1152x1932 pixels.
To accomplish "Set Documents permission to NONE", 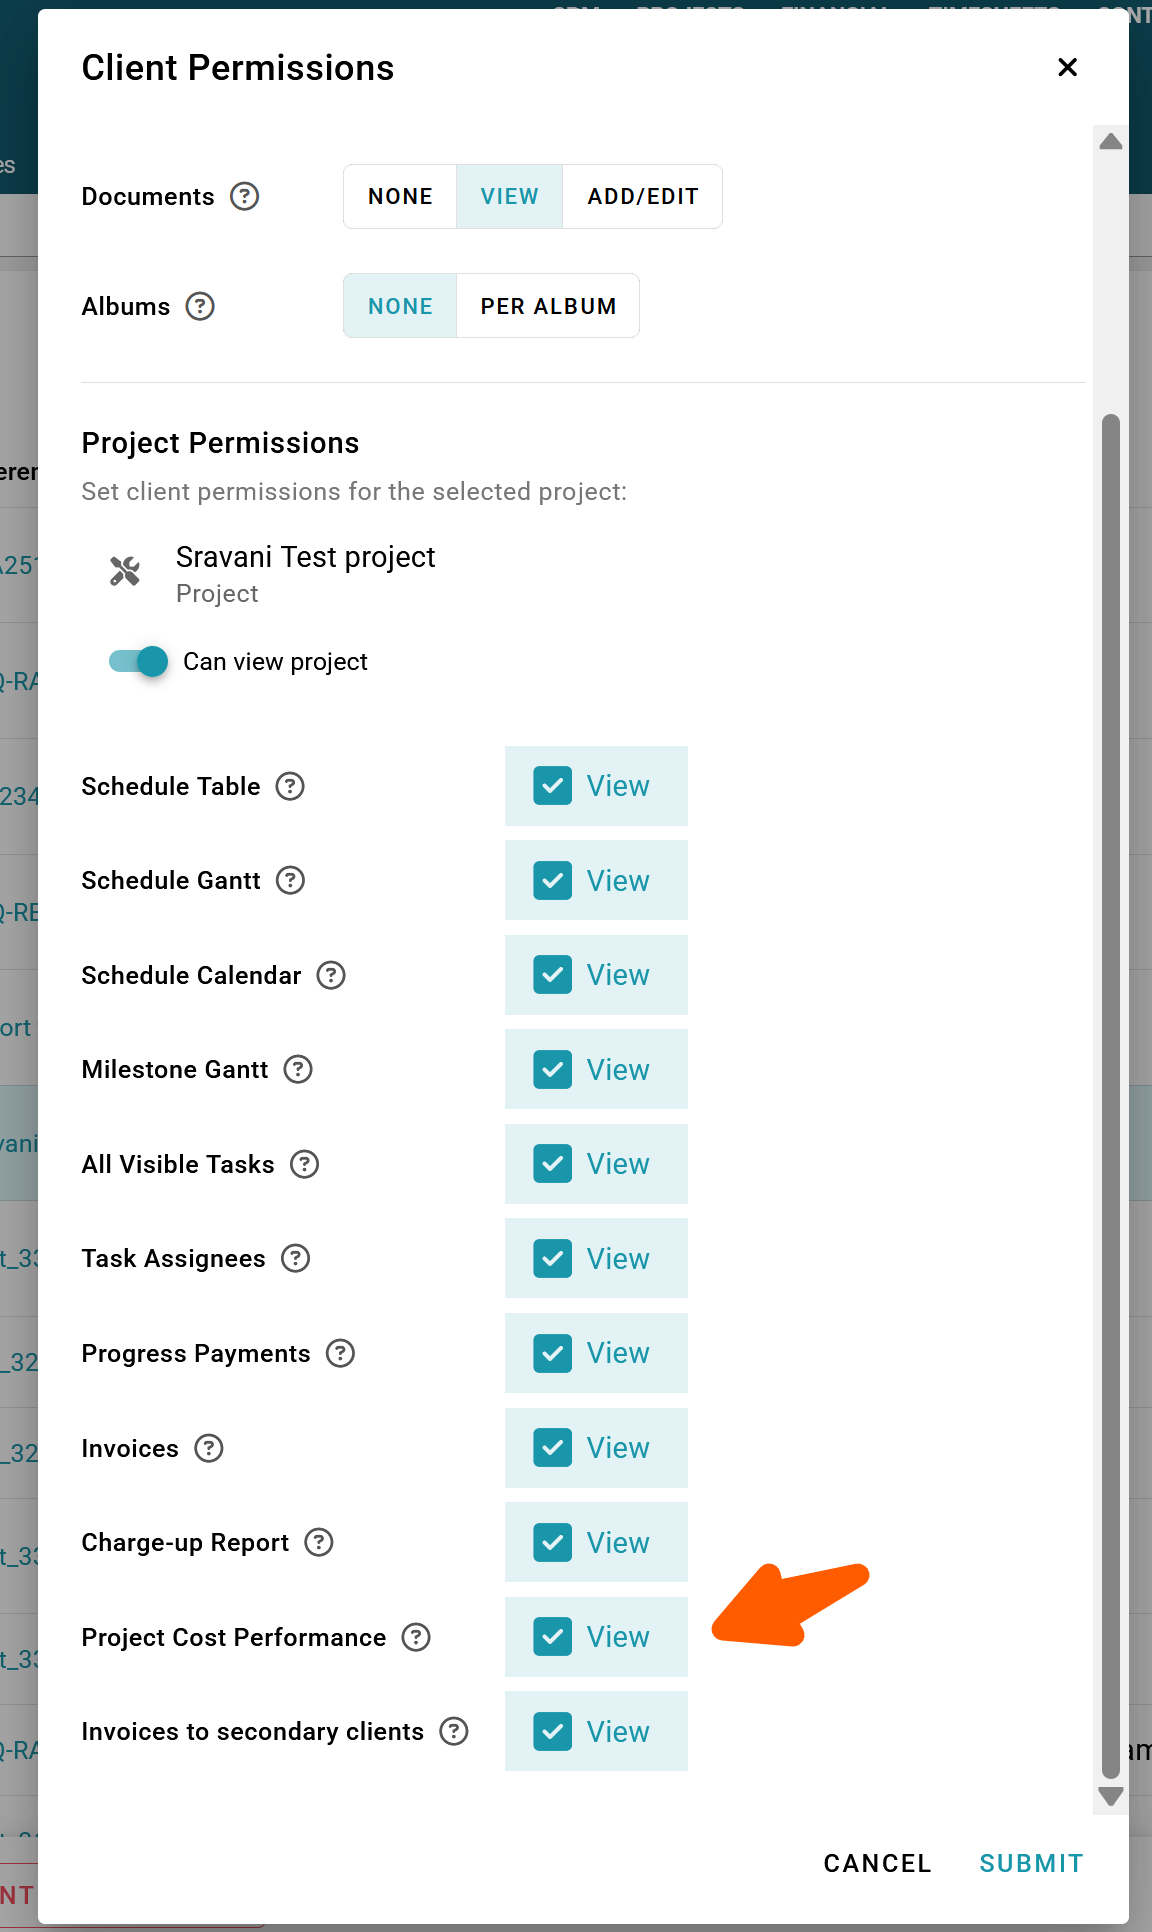I will tap(400, 196).
